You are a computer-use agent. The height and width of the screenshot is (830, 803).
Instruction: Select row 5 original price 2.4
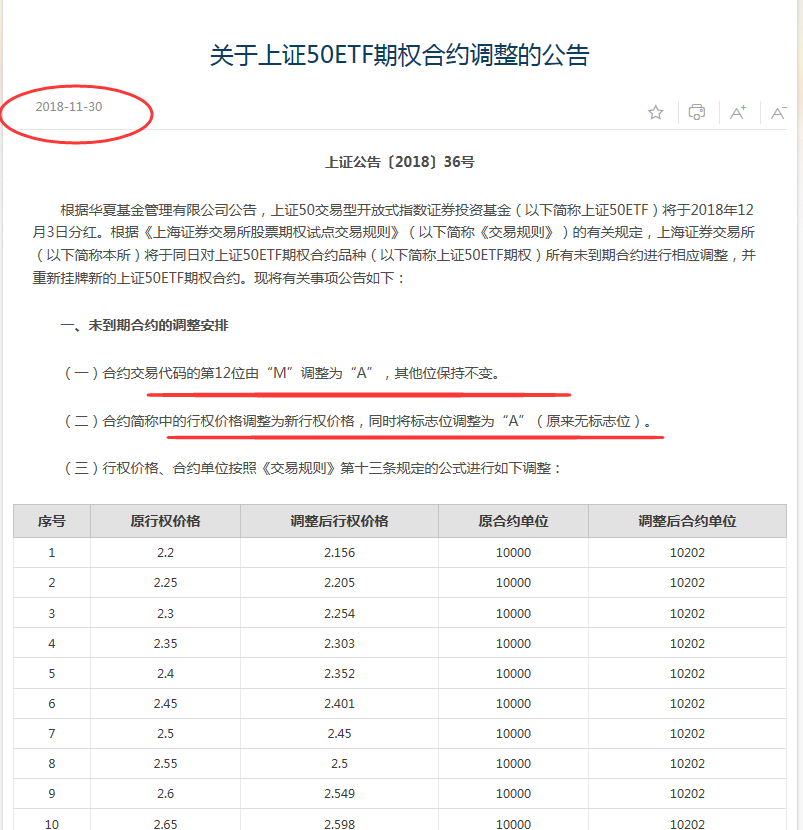coord(164,673)
